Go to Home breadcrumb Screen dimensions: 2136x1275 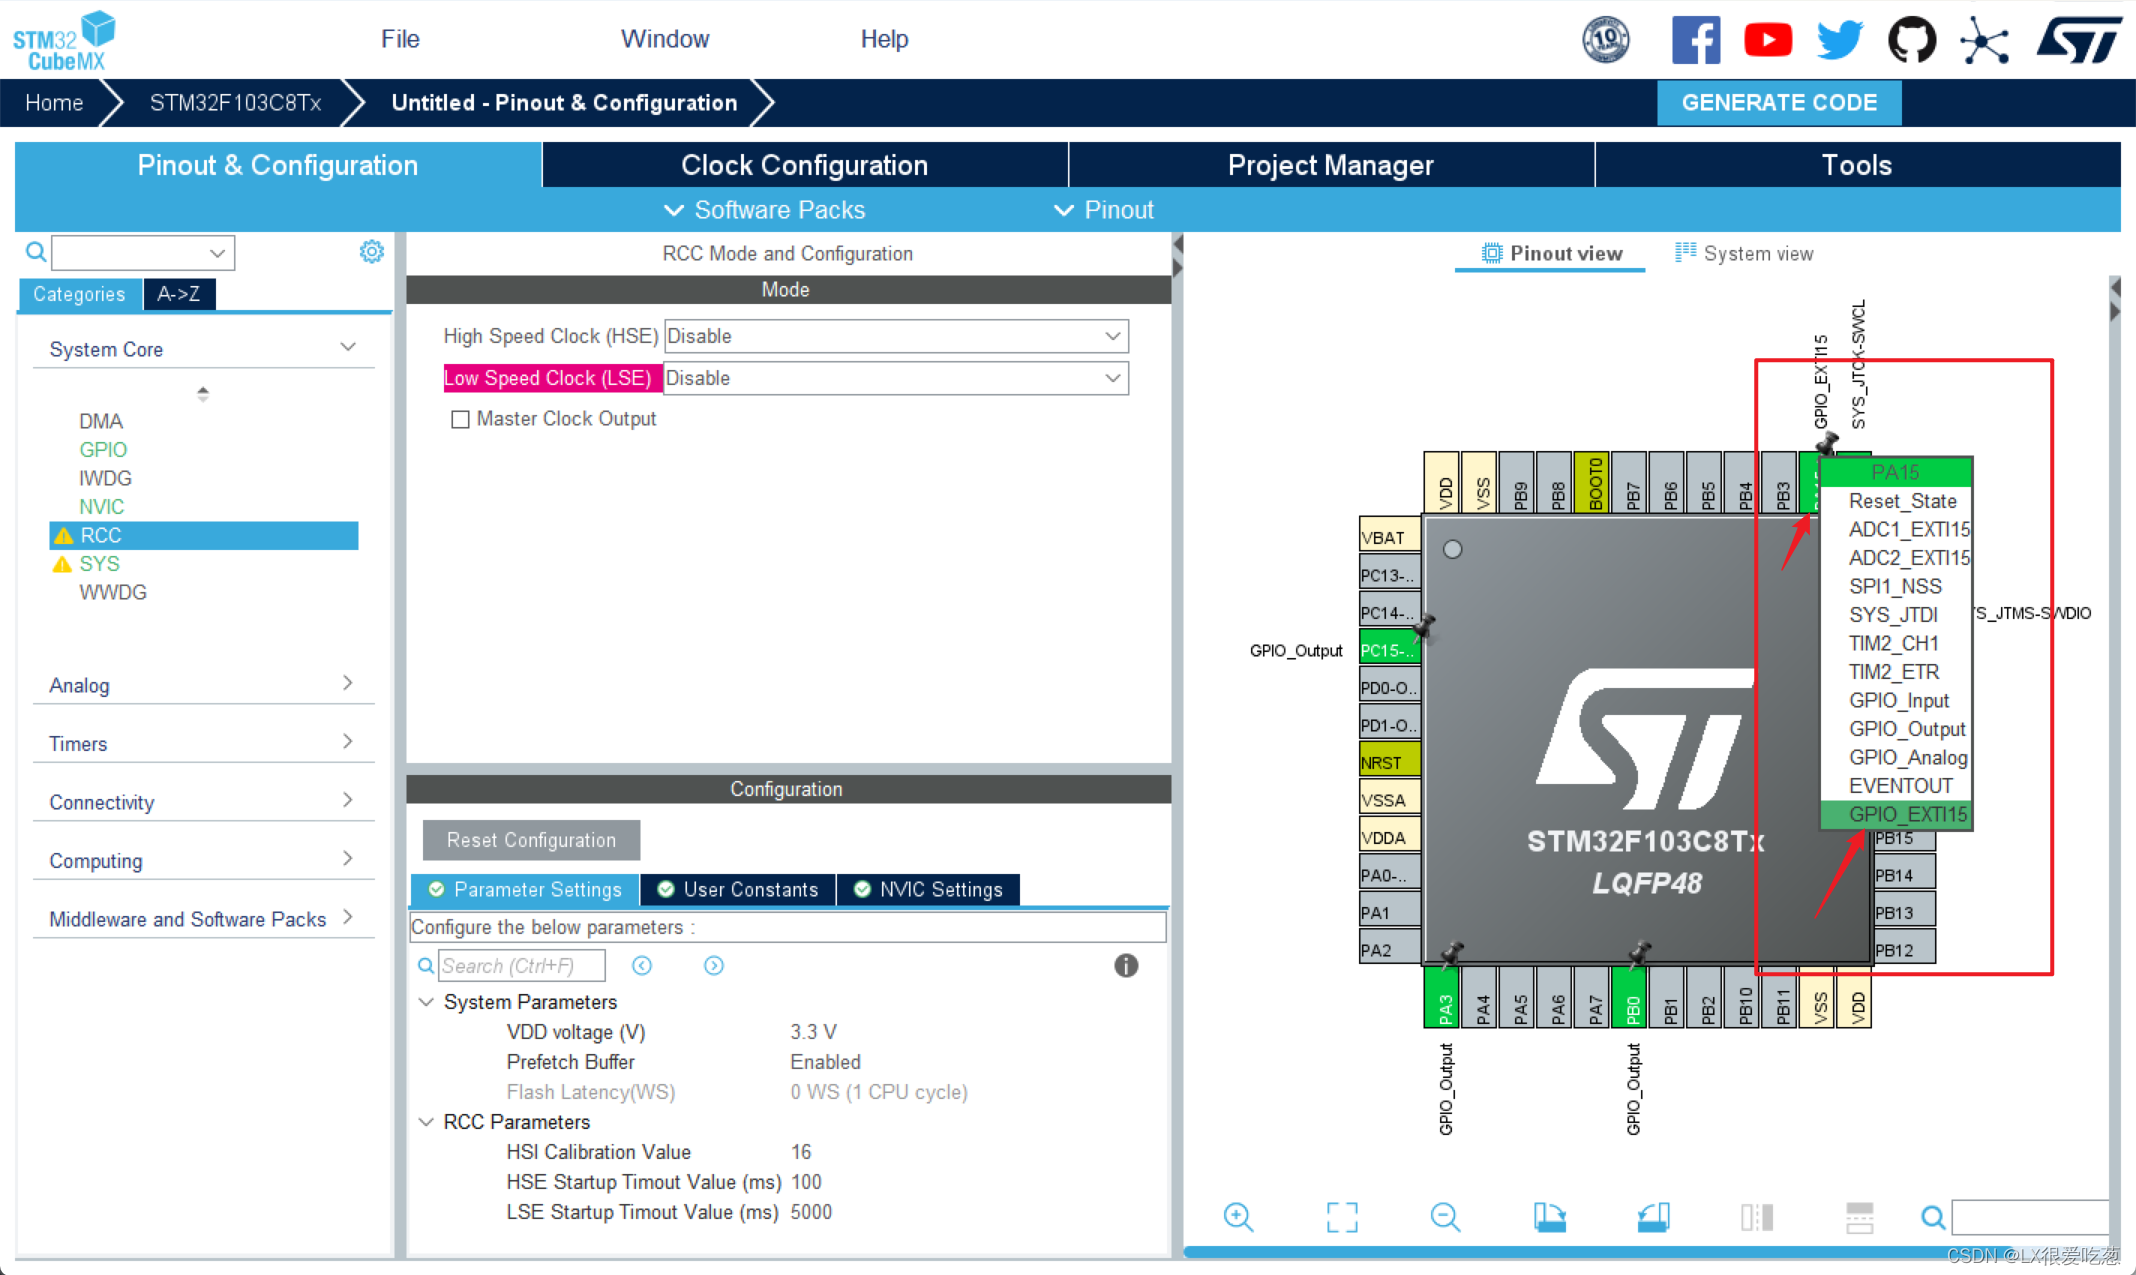click(54, 103)
